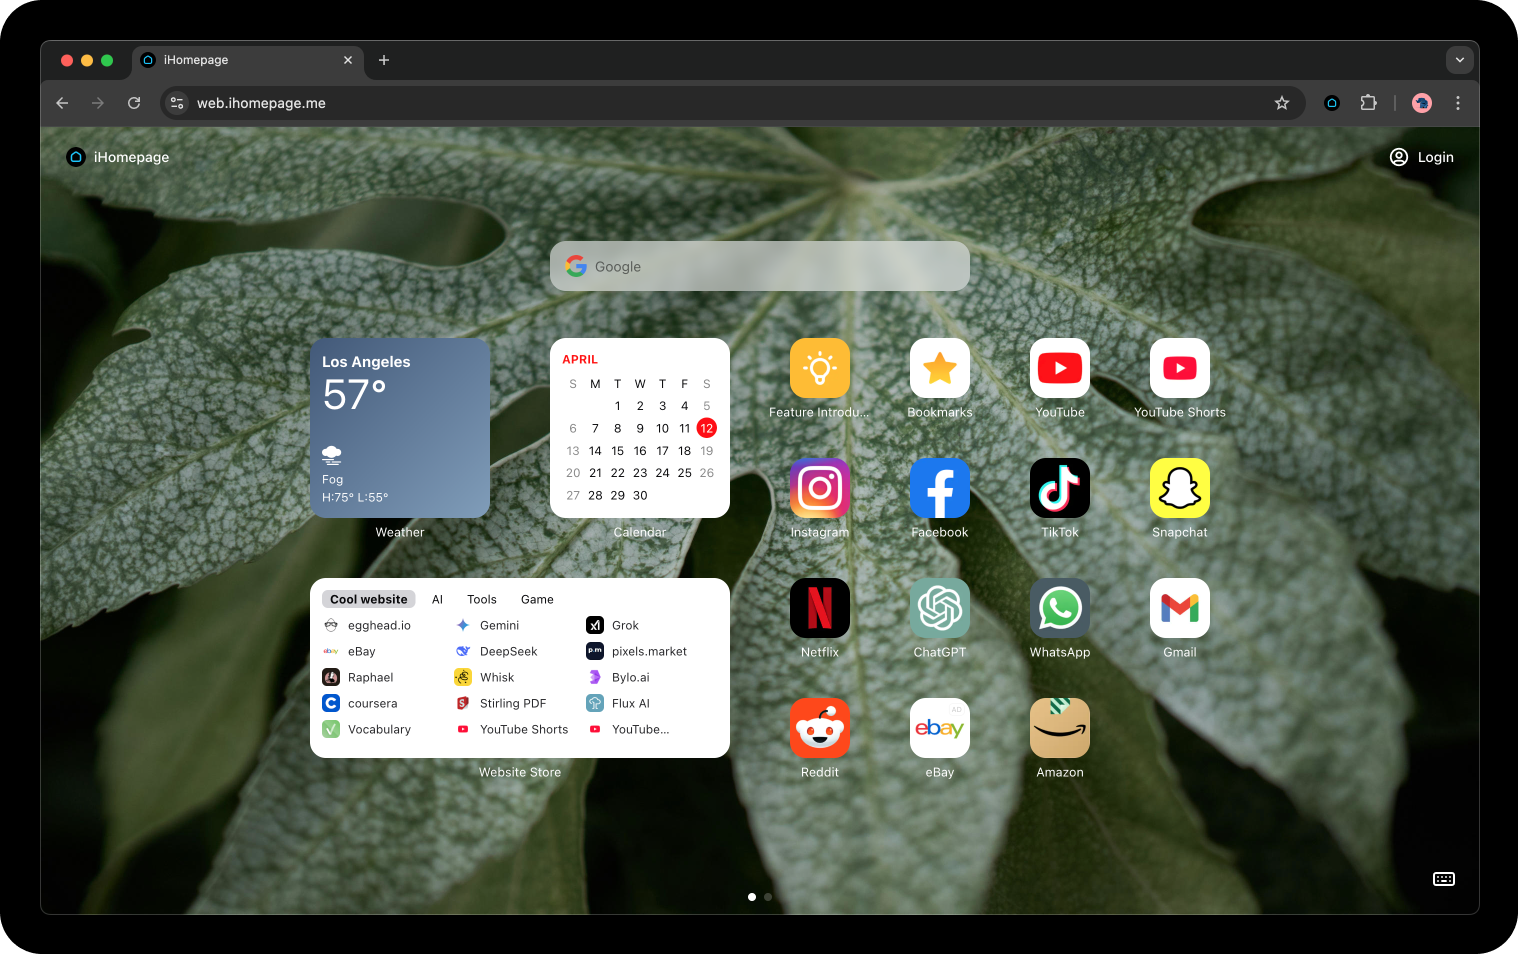The image size is (1518, 954).
Task: Click the Login button
Action: click(x=1422, y=157)
